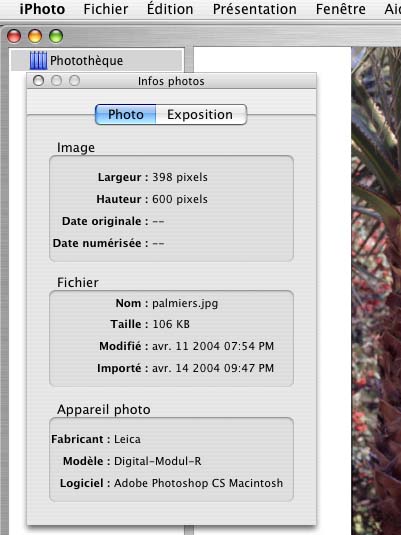Switch to the Exposition tab

[x=200, y=115]
